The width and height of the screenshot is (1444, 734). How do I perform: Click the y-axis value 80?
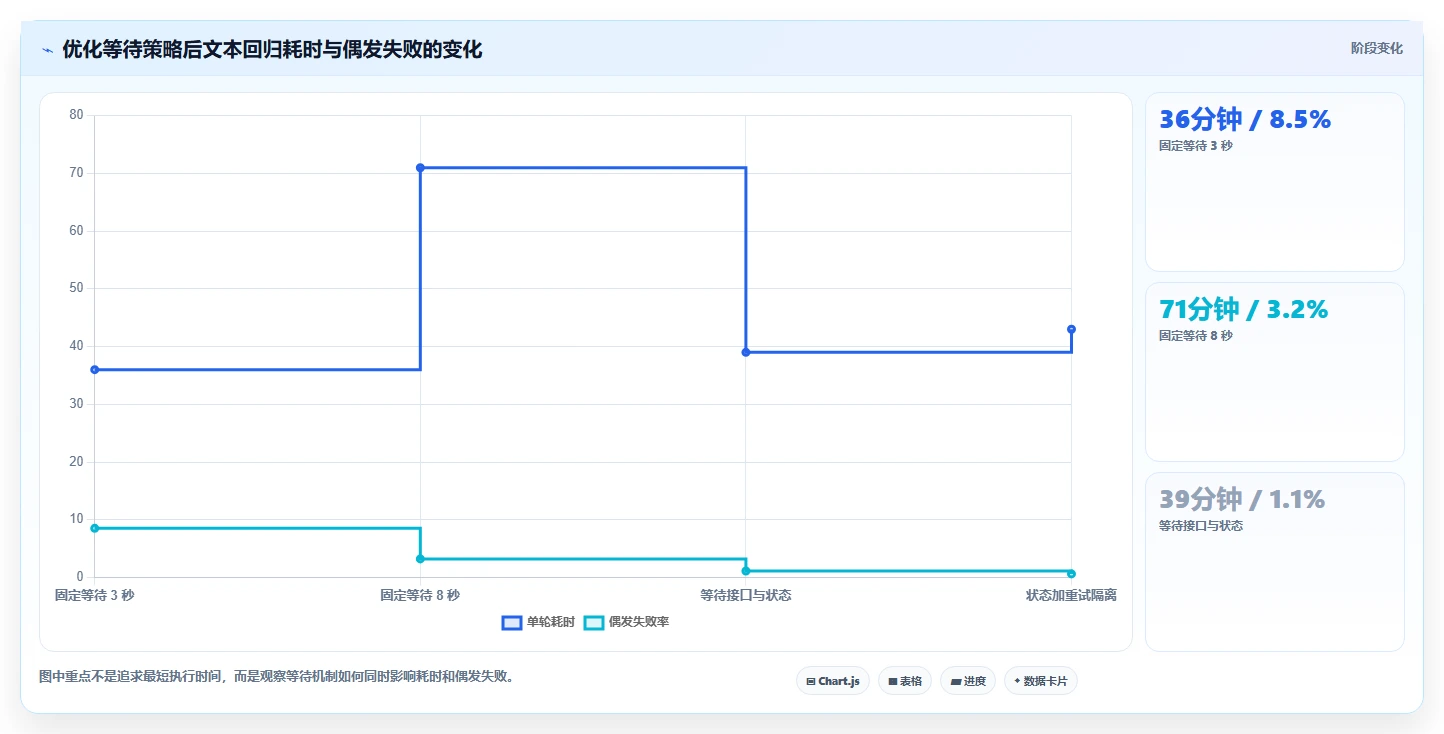pos(76,115)
